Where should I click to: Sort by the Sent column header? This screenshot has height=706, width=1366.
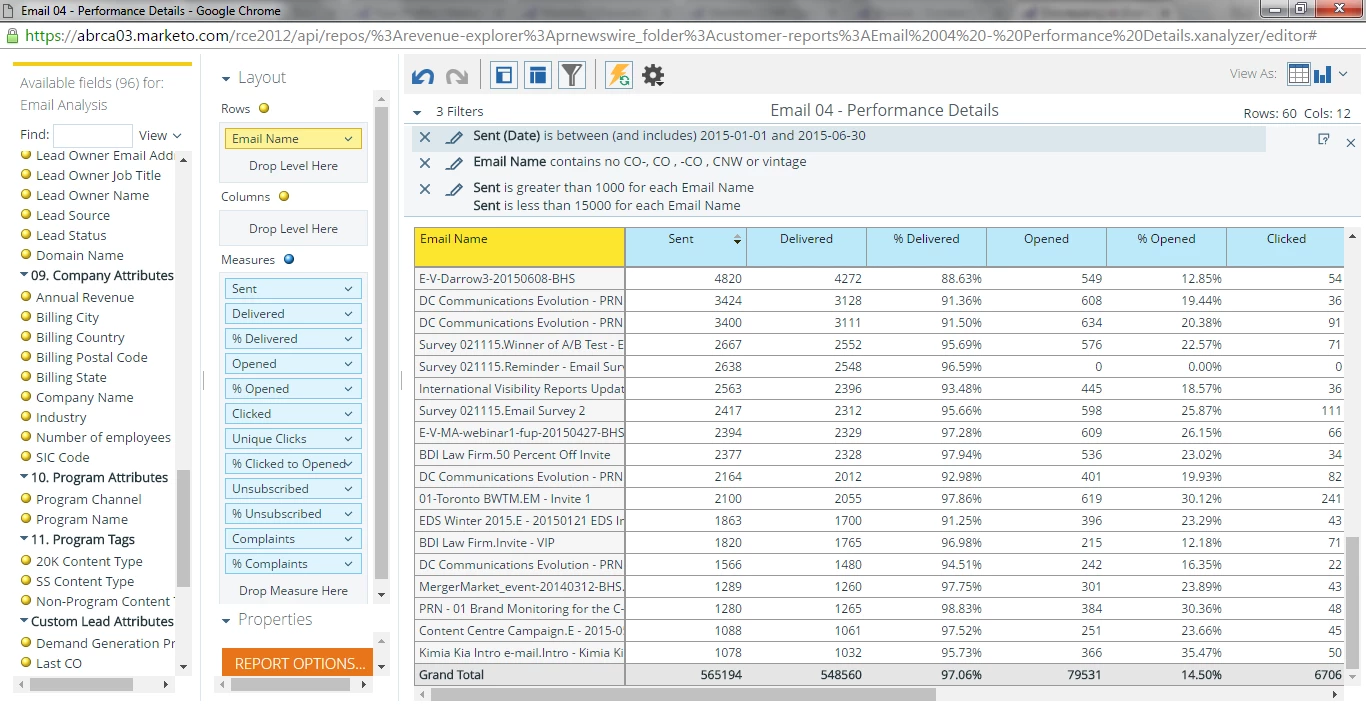point(685,246)
